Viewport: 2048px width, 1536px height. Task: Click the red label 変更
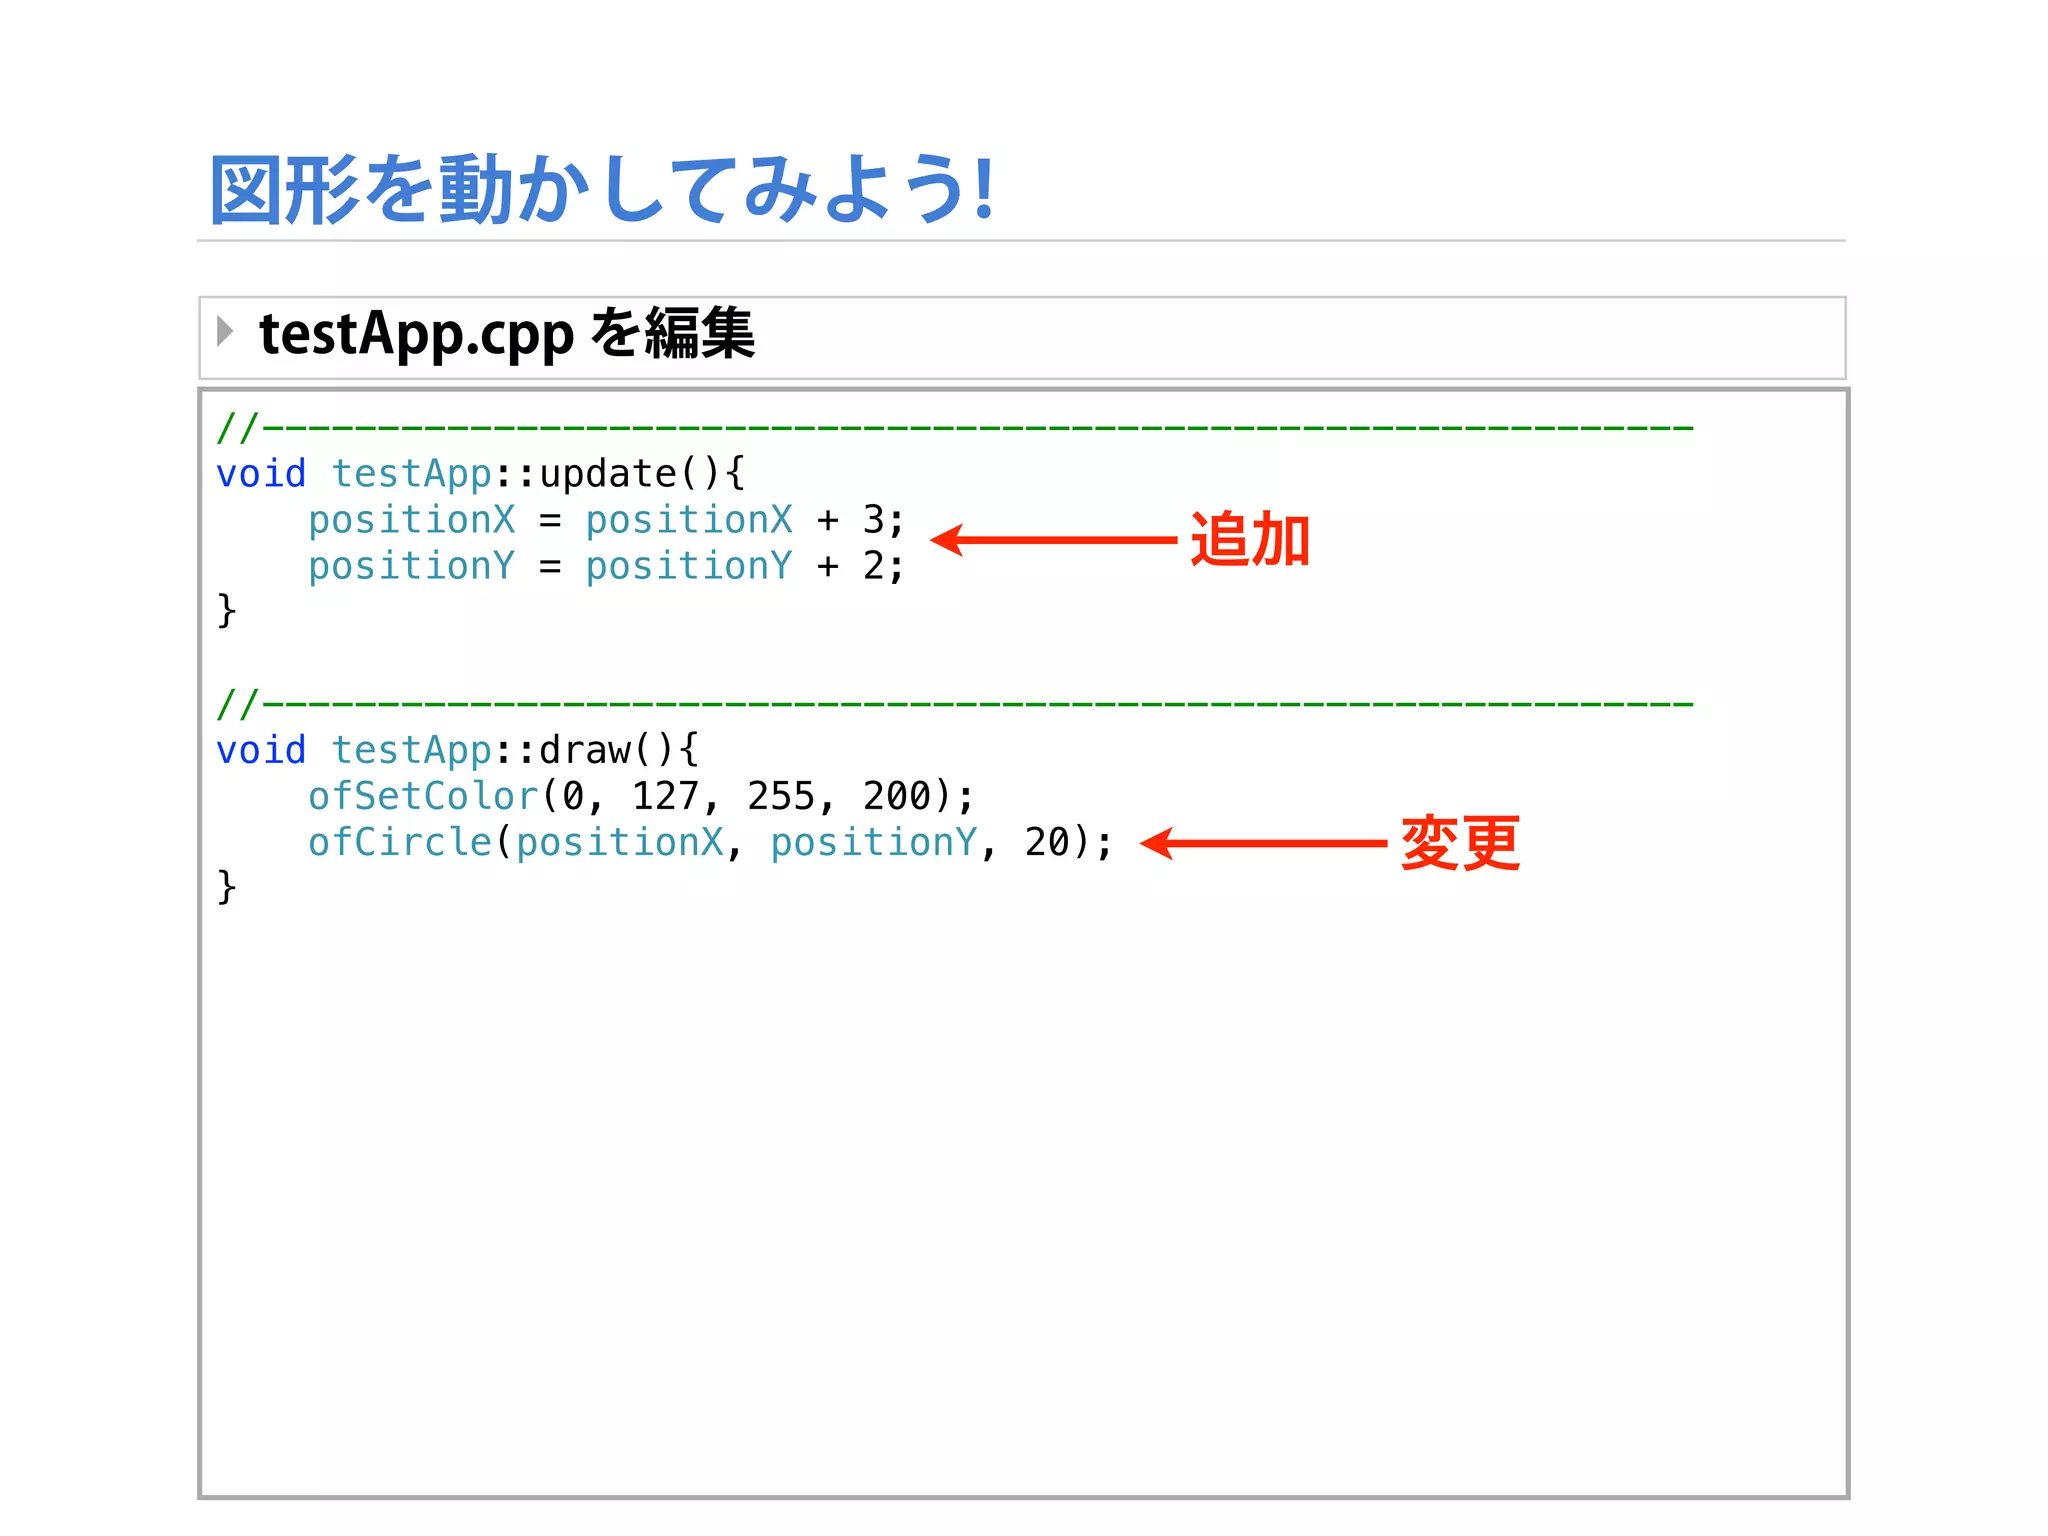[x=1460, y=843]
